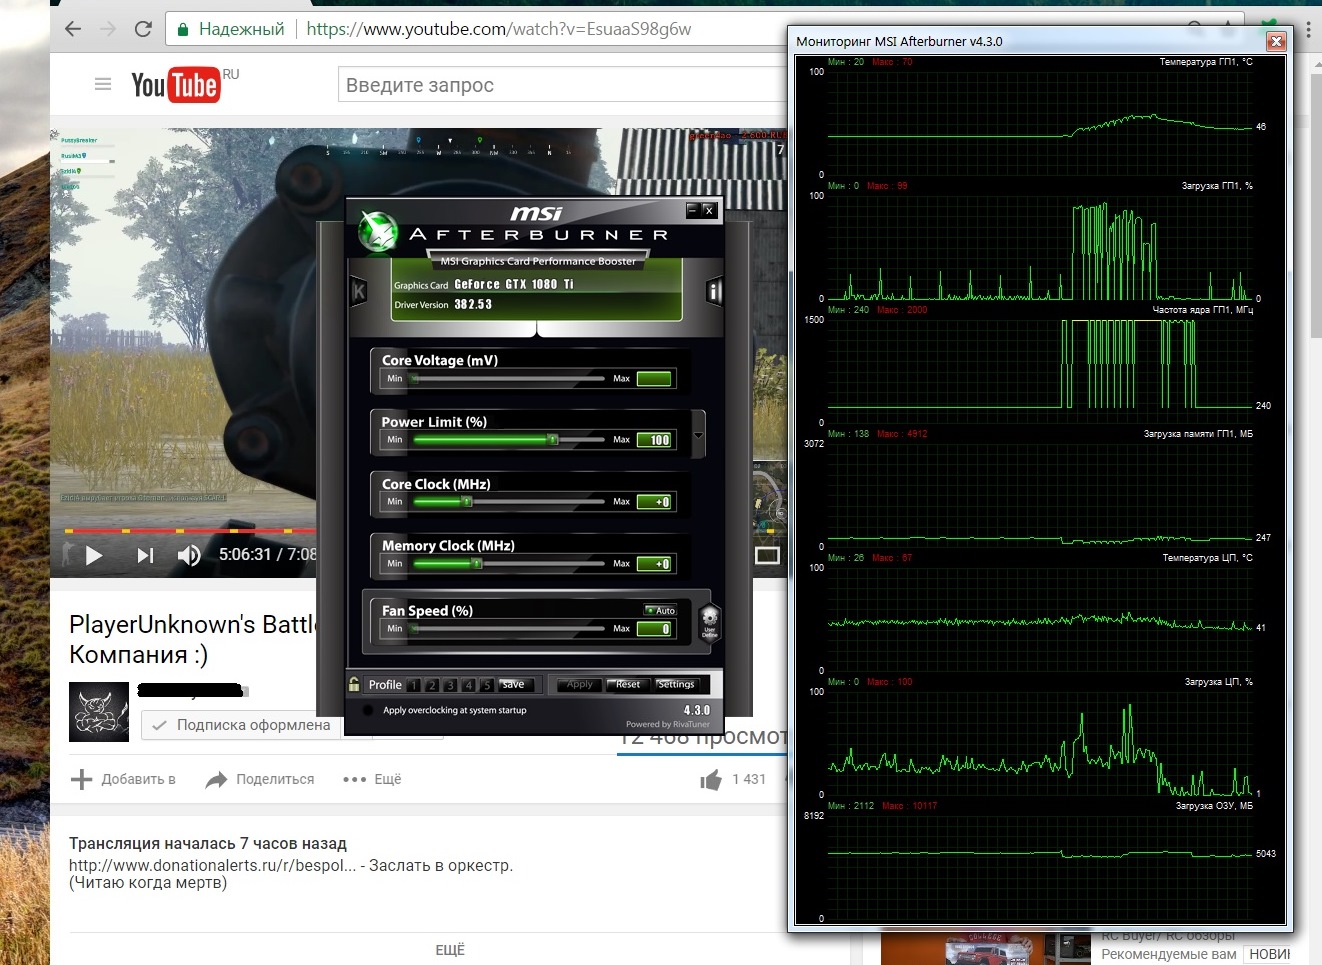Minimize the MSI Afterburner skin window

(x=692, y=209)
